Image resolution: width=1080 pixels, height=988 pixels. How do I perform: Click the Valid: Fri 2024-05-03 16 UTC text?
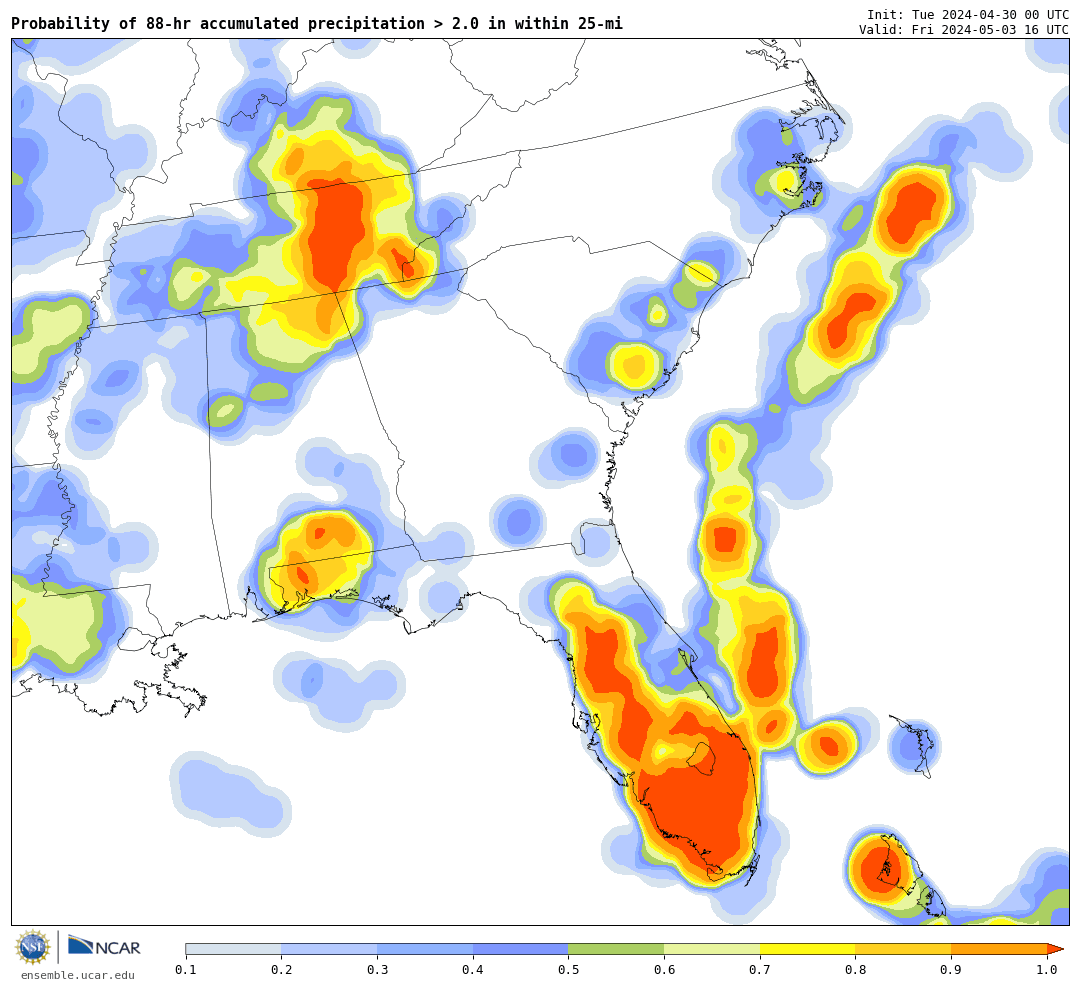(x=964, y=30)
